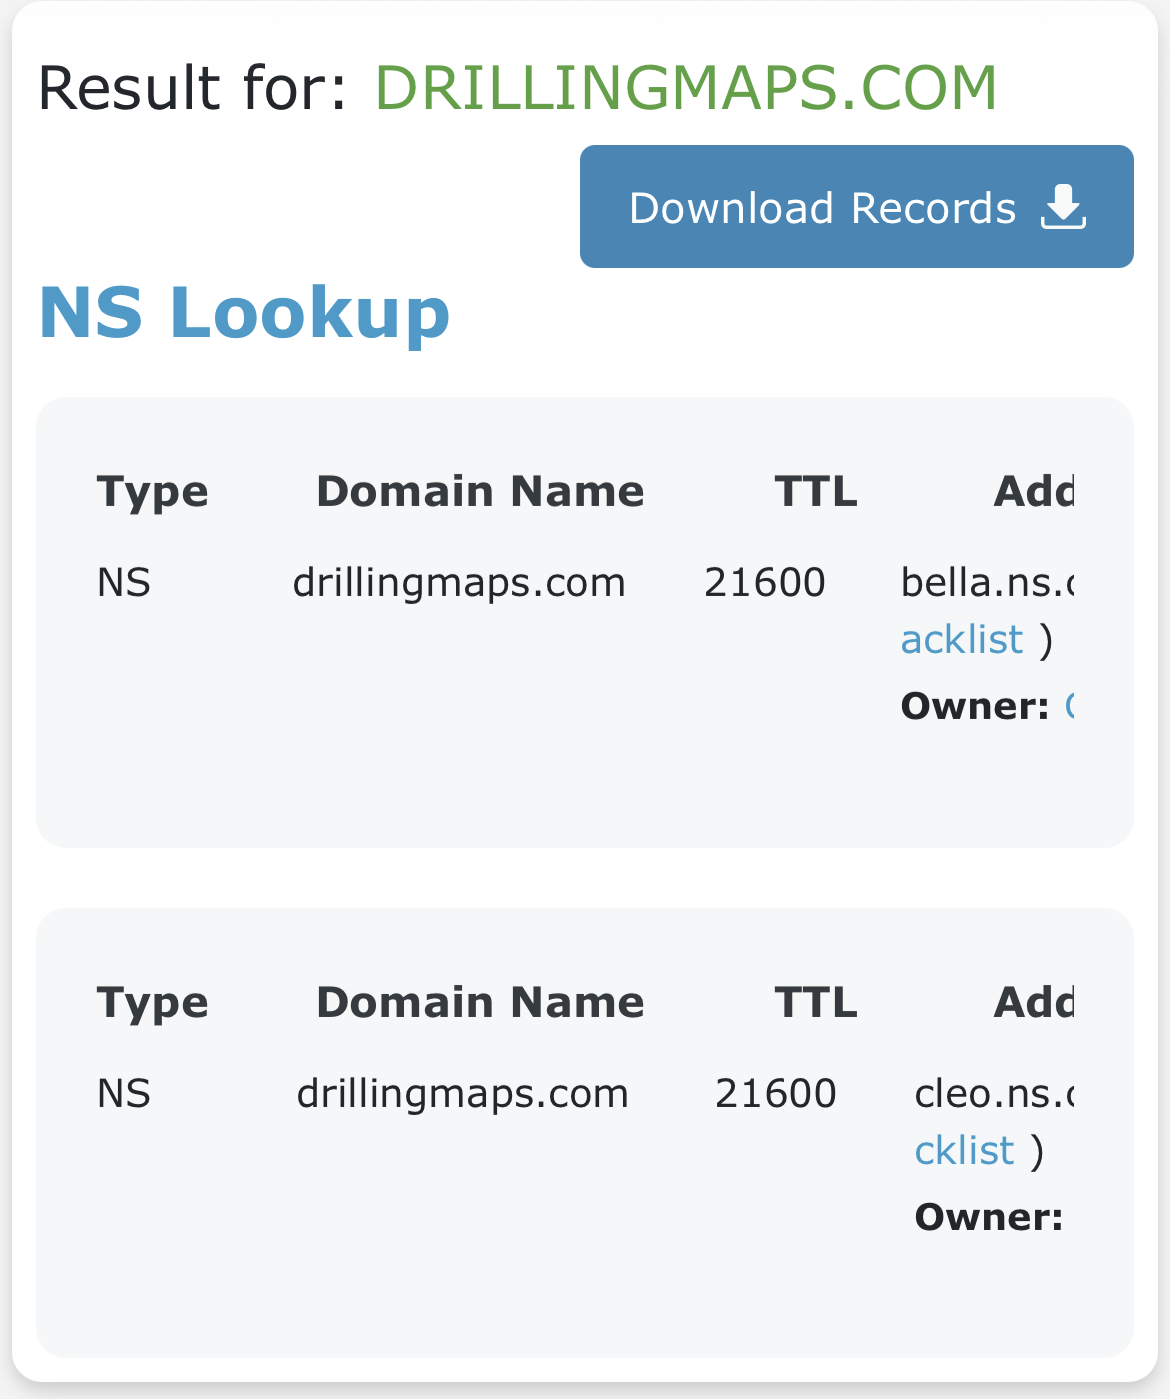
Task: Click Type column header in bella record
Action: (x=152, y=492)
